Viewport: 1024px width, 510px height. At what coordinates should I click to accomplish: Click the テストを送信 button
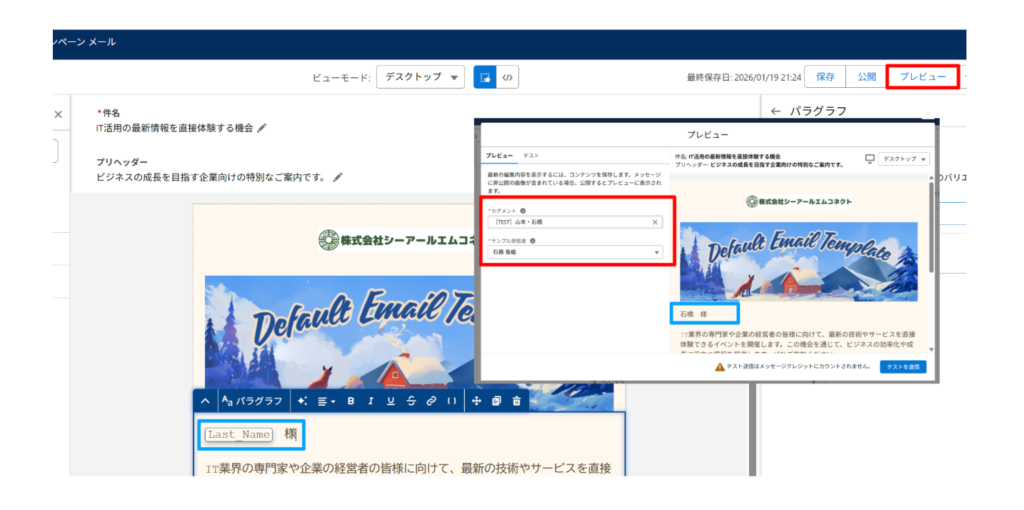903,366
